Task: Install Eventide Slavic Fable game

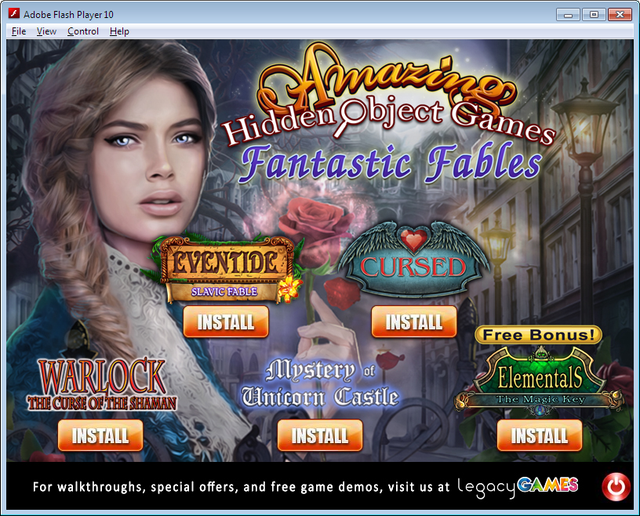Action: 226,322
